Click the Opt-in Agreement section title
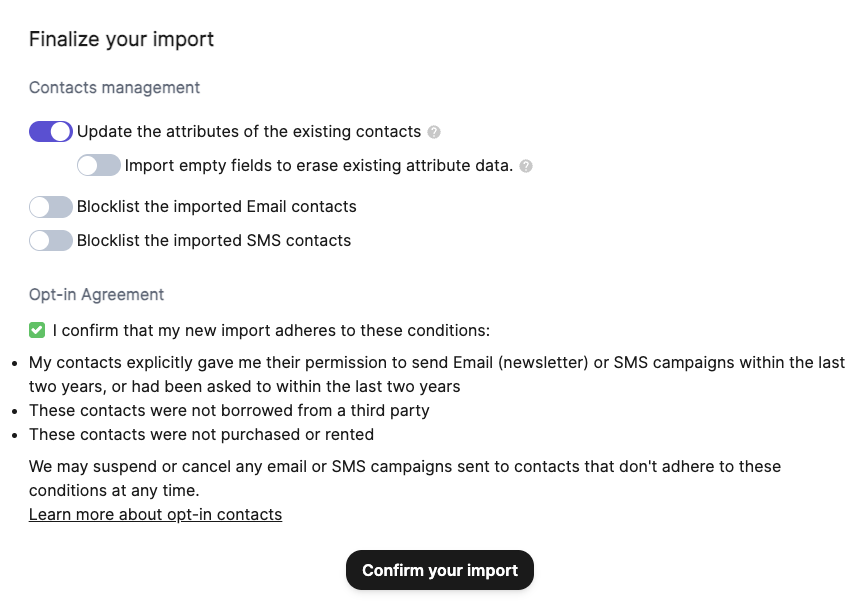 96,295
